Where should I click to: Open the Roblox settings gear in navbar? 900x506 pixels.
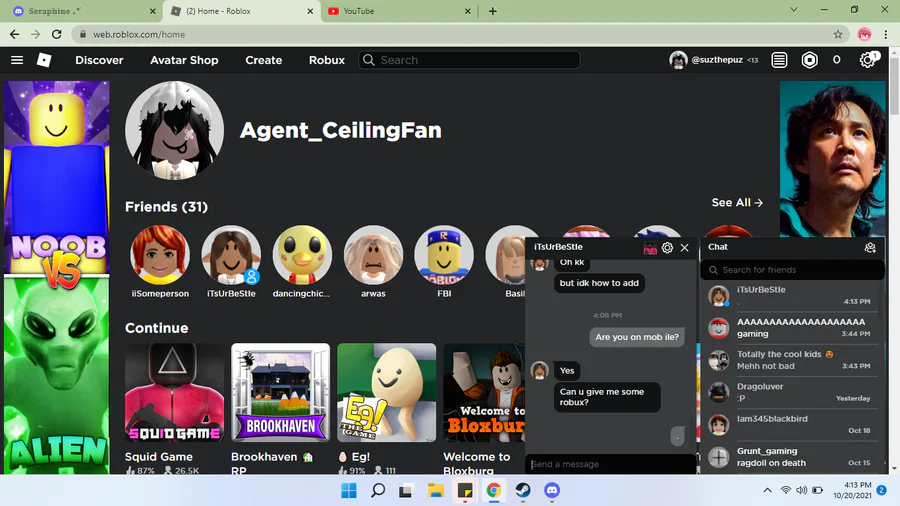(867, 60)
